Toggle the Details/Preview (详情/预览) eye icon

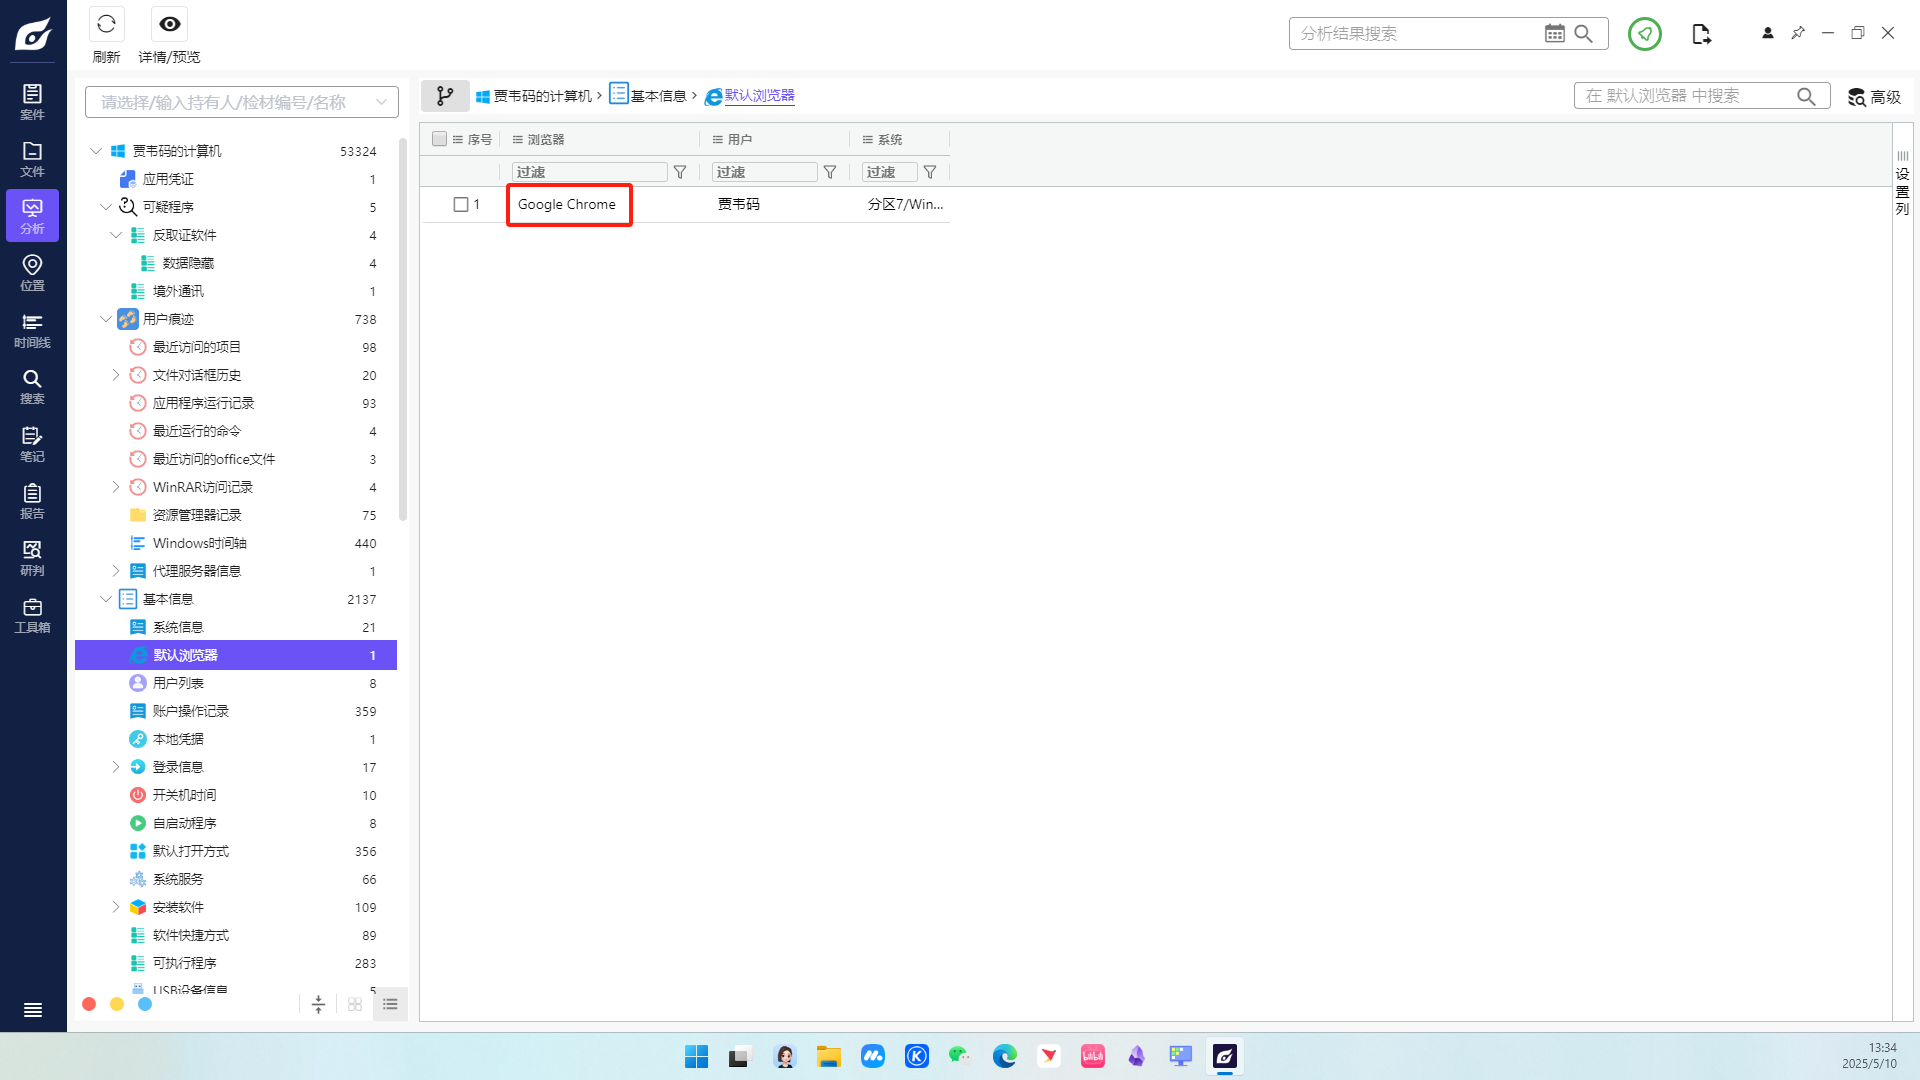tap(169, 25)
